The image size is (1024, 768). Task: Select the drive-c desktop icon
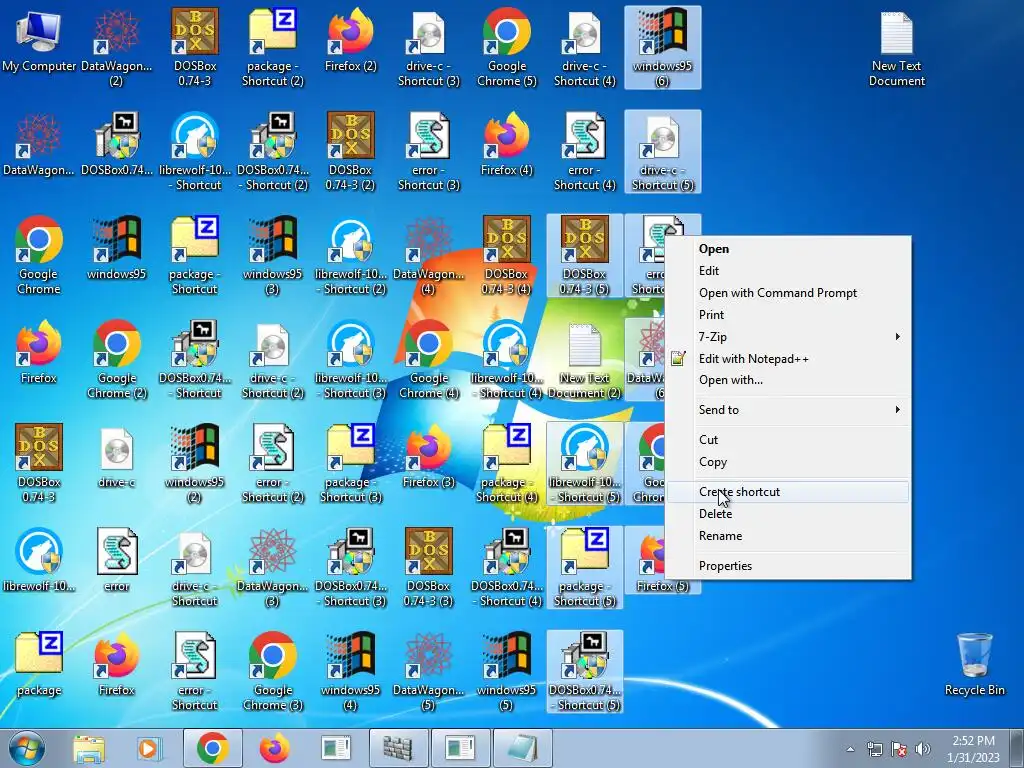(117, 456)
